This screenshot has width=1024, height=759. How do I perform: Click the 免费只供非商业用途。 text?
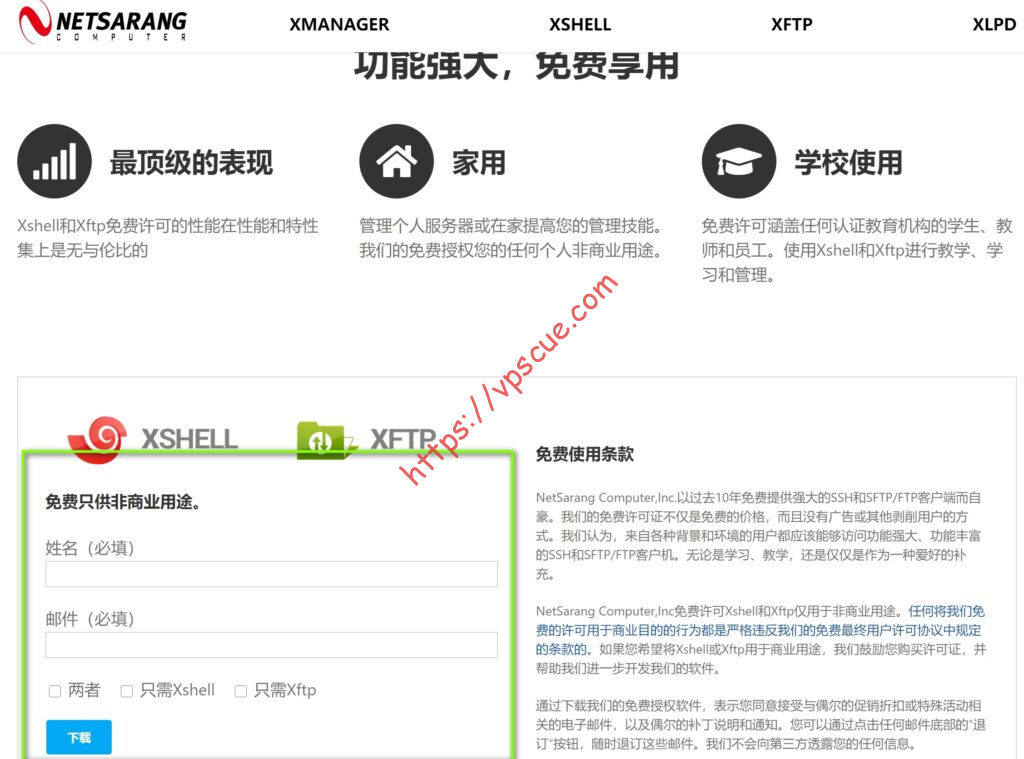tap(123, 502)
